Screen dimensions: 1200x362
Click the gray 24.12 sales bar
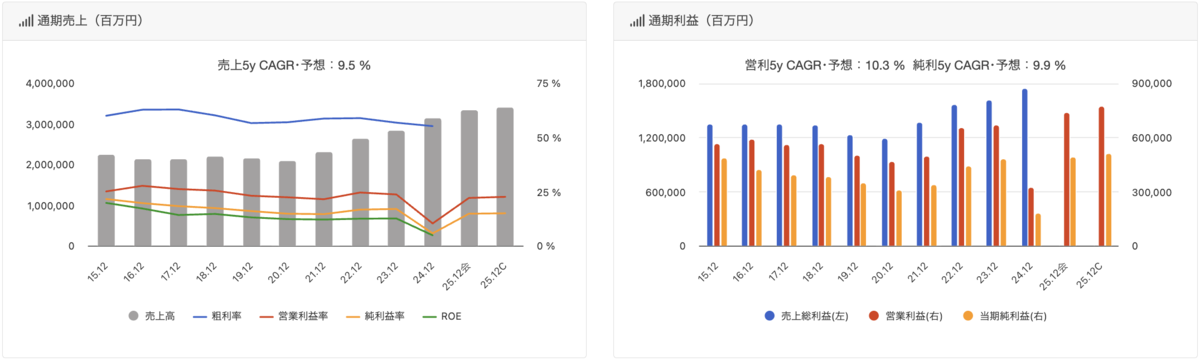(x=432, y=182)
